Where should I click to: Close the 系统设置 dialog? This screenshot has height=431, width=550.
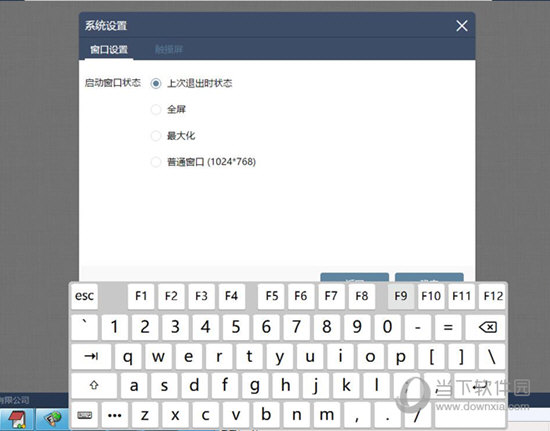pos(462,26)
